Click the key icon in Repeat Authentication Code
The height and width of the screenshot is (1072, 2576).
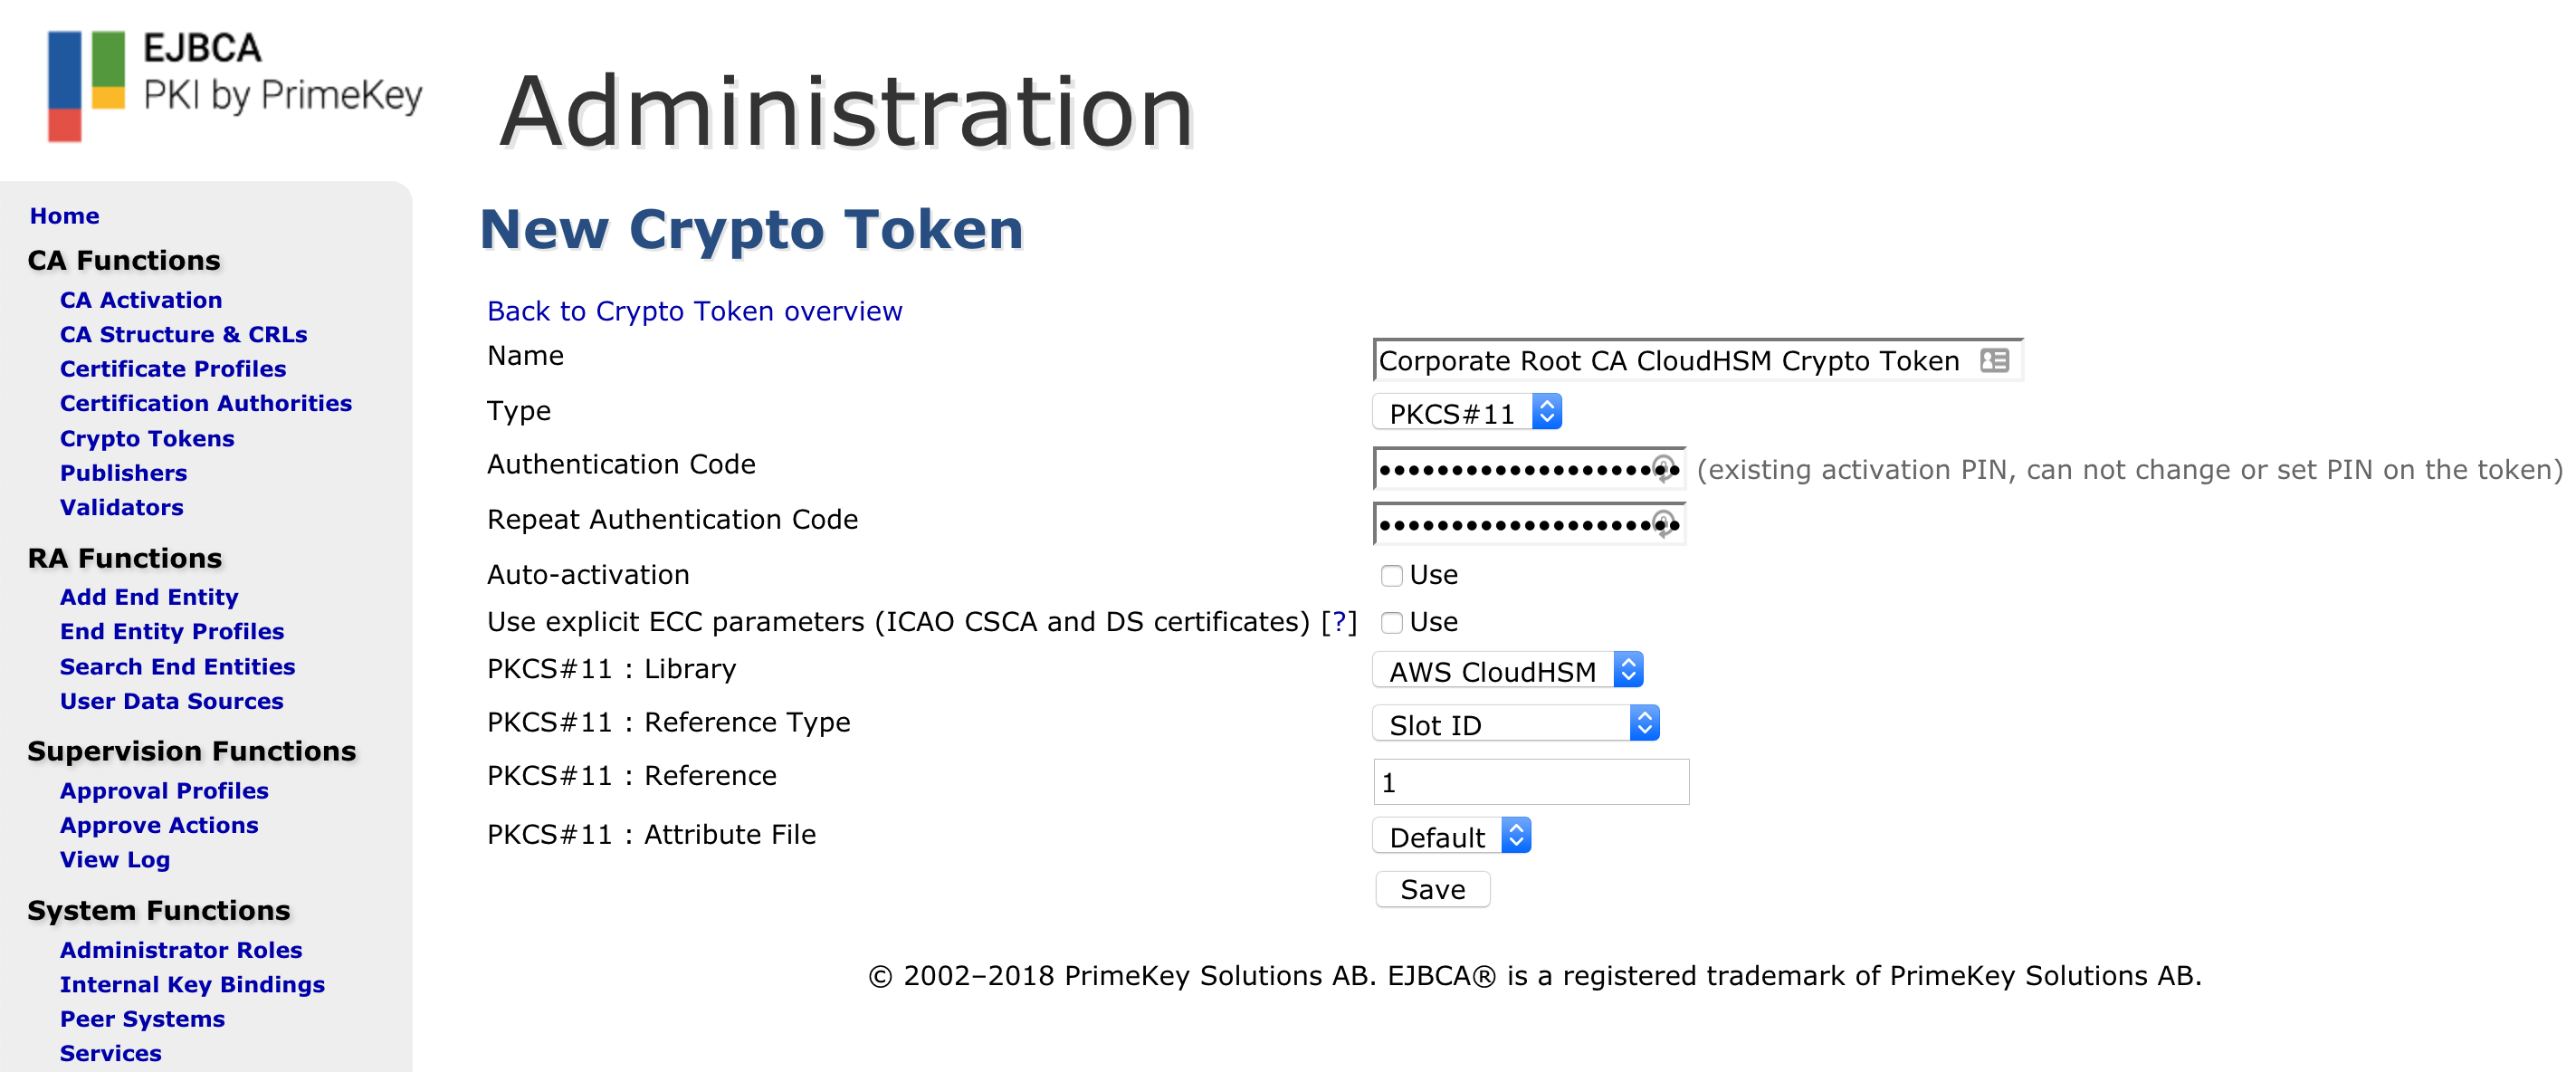1664,524
